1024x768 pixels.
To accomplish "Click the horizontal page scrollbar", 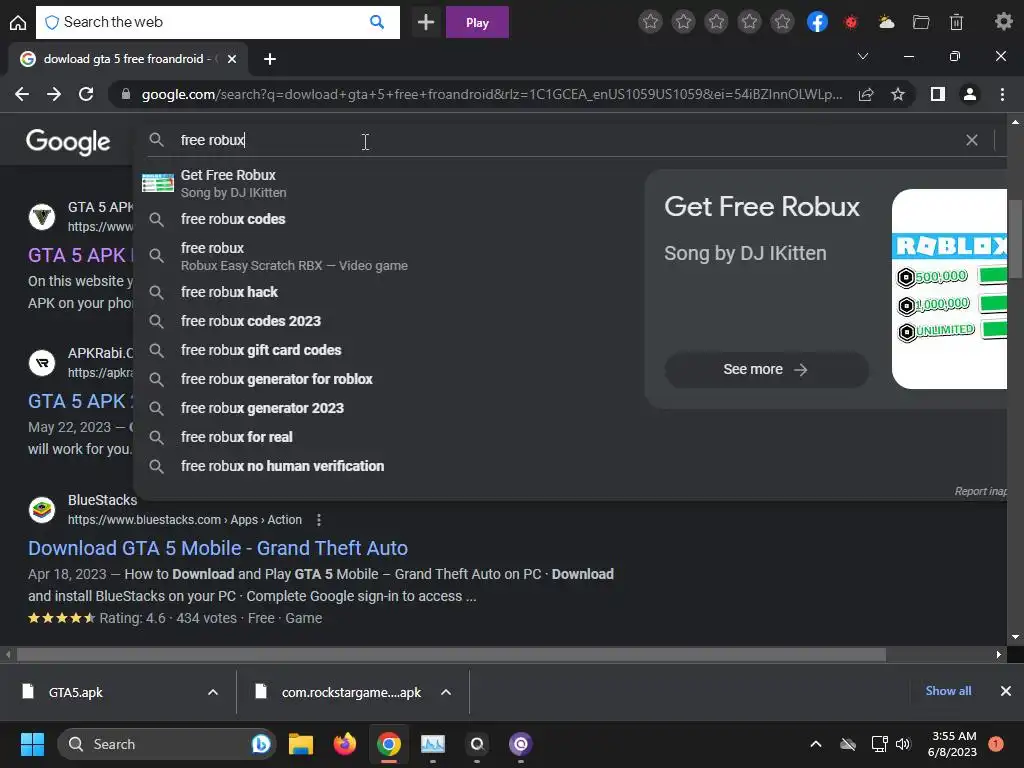I will (x=451, y=654).
